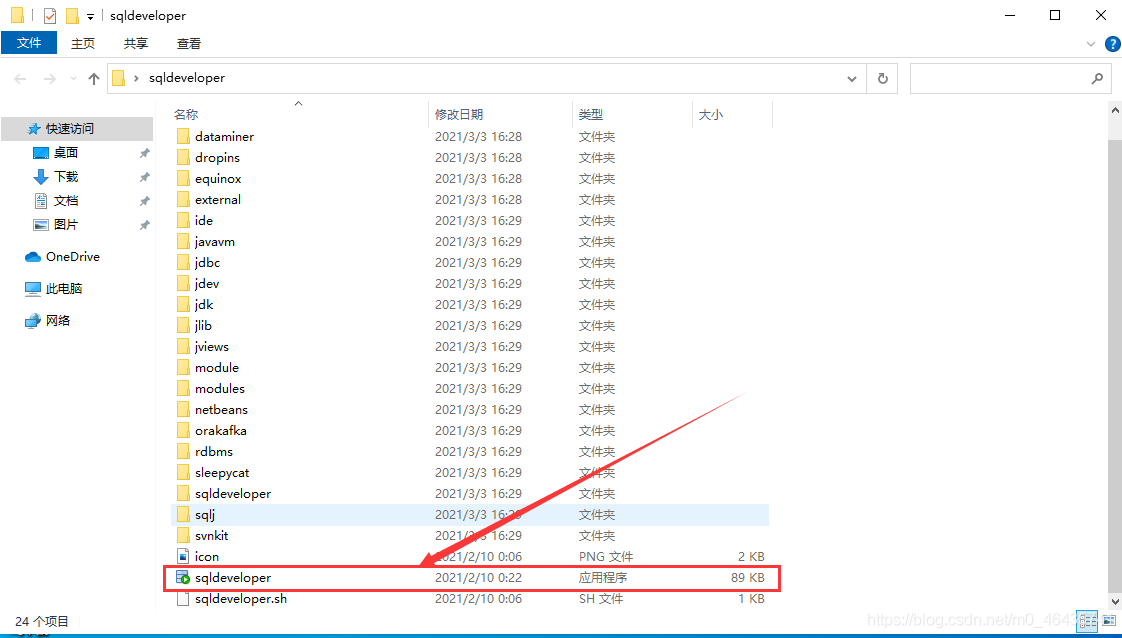Click the 89 KB size cell
This screenshot has height=638, width=1122.
(x=748, y=577)
